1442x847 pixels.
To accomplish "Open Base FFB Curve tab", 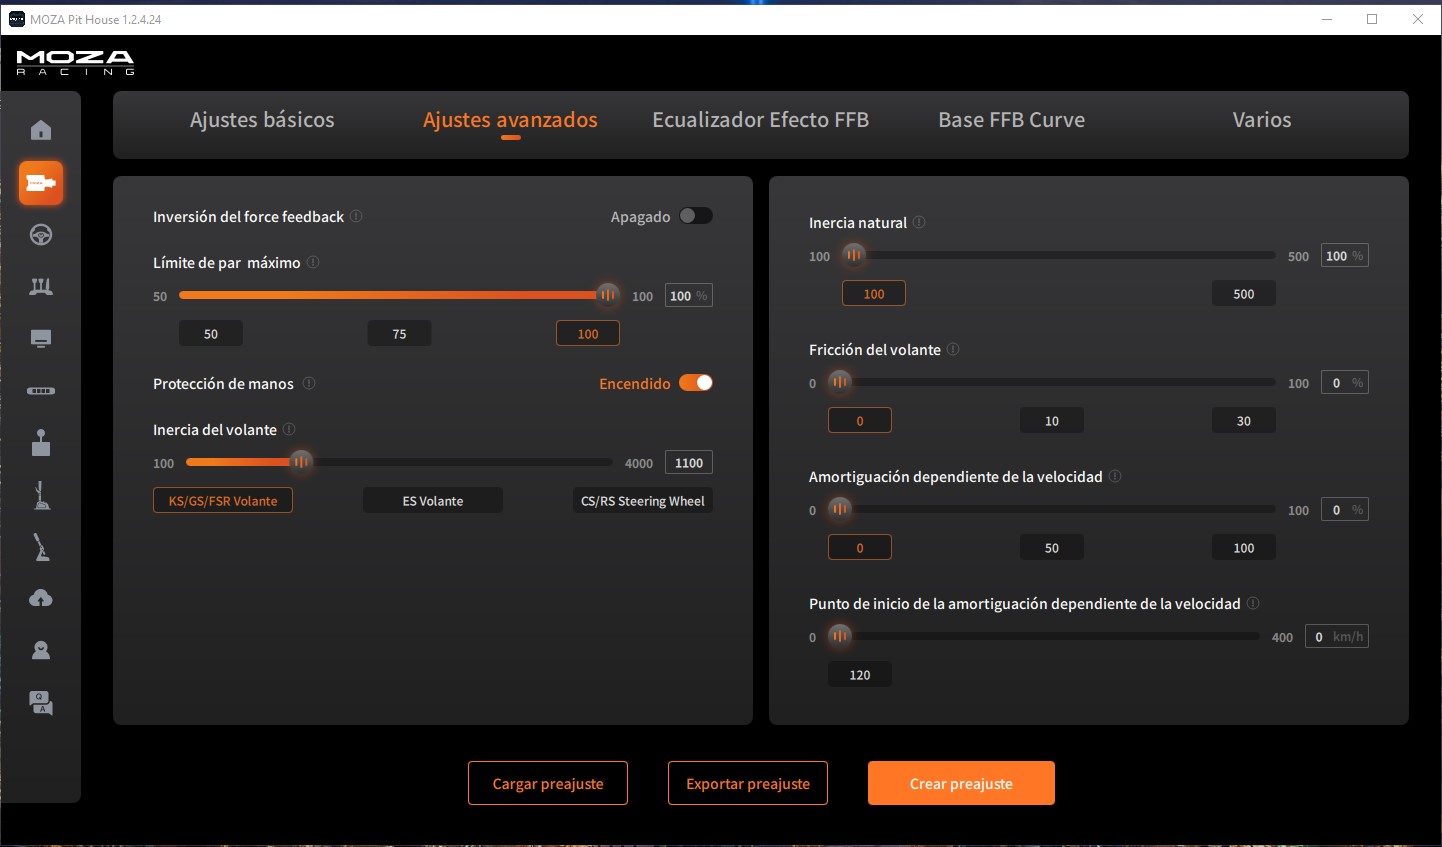I will (1011, 120).
